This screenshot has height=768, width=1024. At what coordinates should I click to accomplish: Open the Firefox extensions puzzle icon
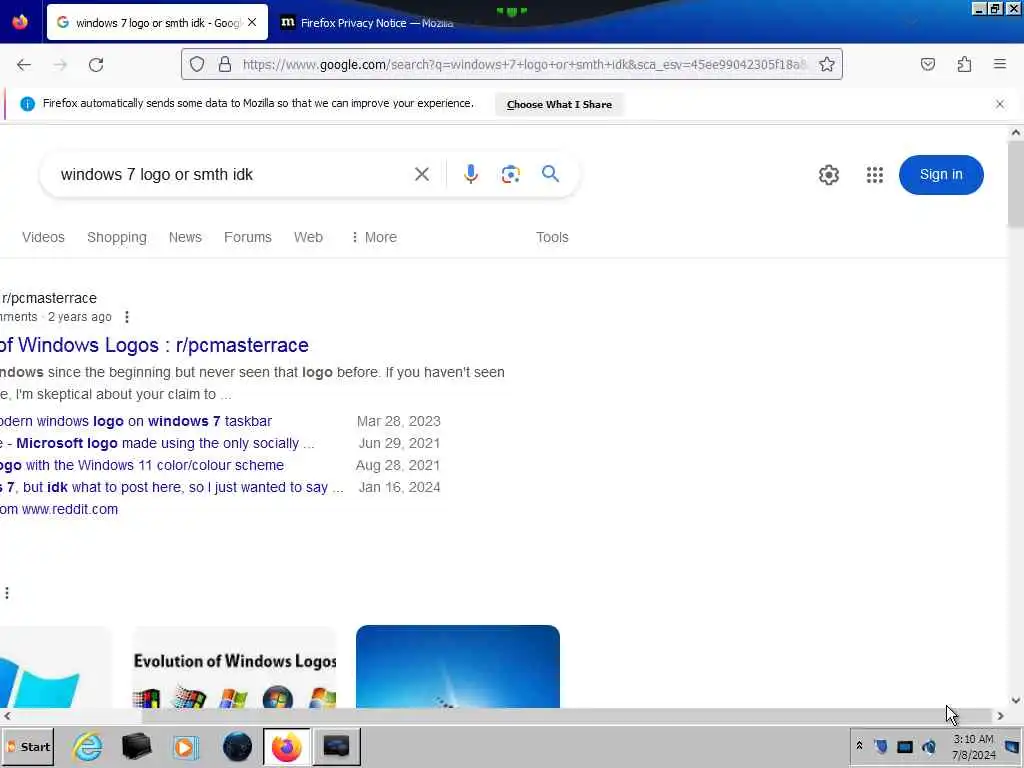965,64
